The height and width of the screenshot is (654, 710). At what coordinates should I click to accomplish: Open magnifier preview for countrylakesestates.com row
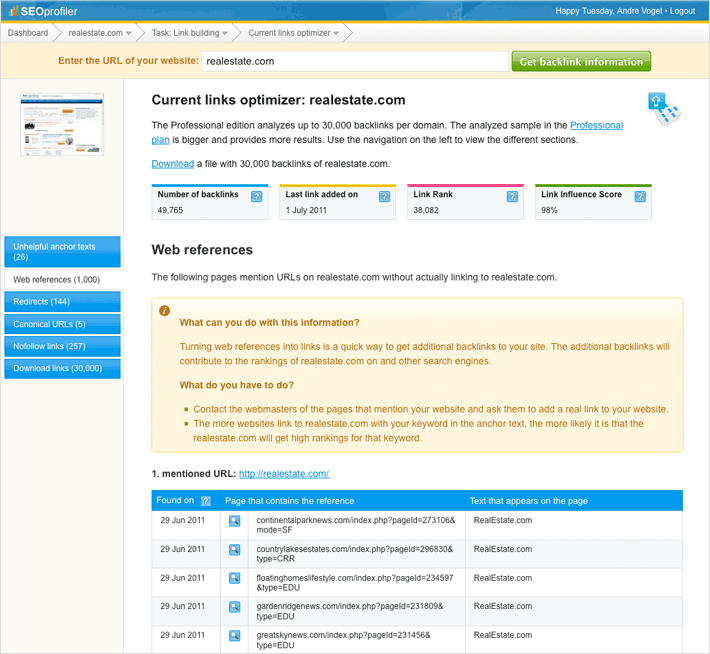[x=234, y=550]
